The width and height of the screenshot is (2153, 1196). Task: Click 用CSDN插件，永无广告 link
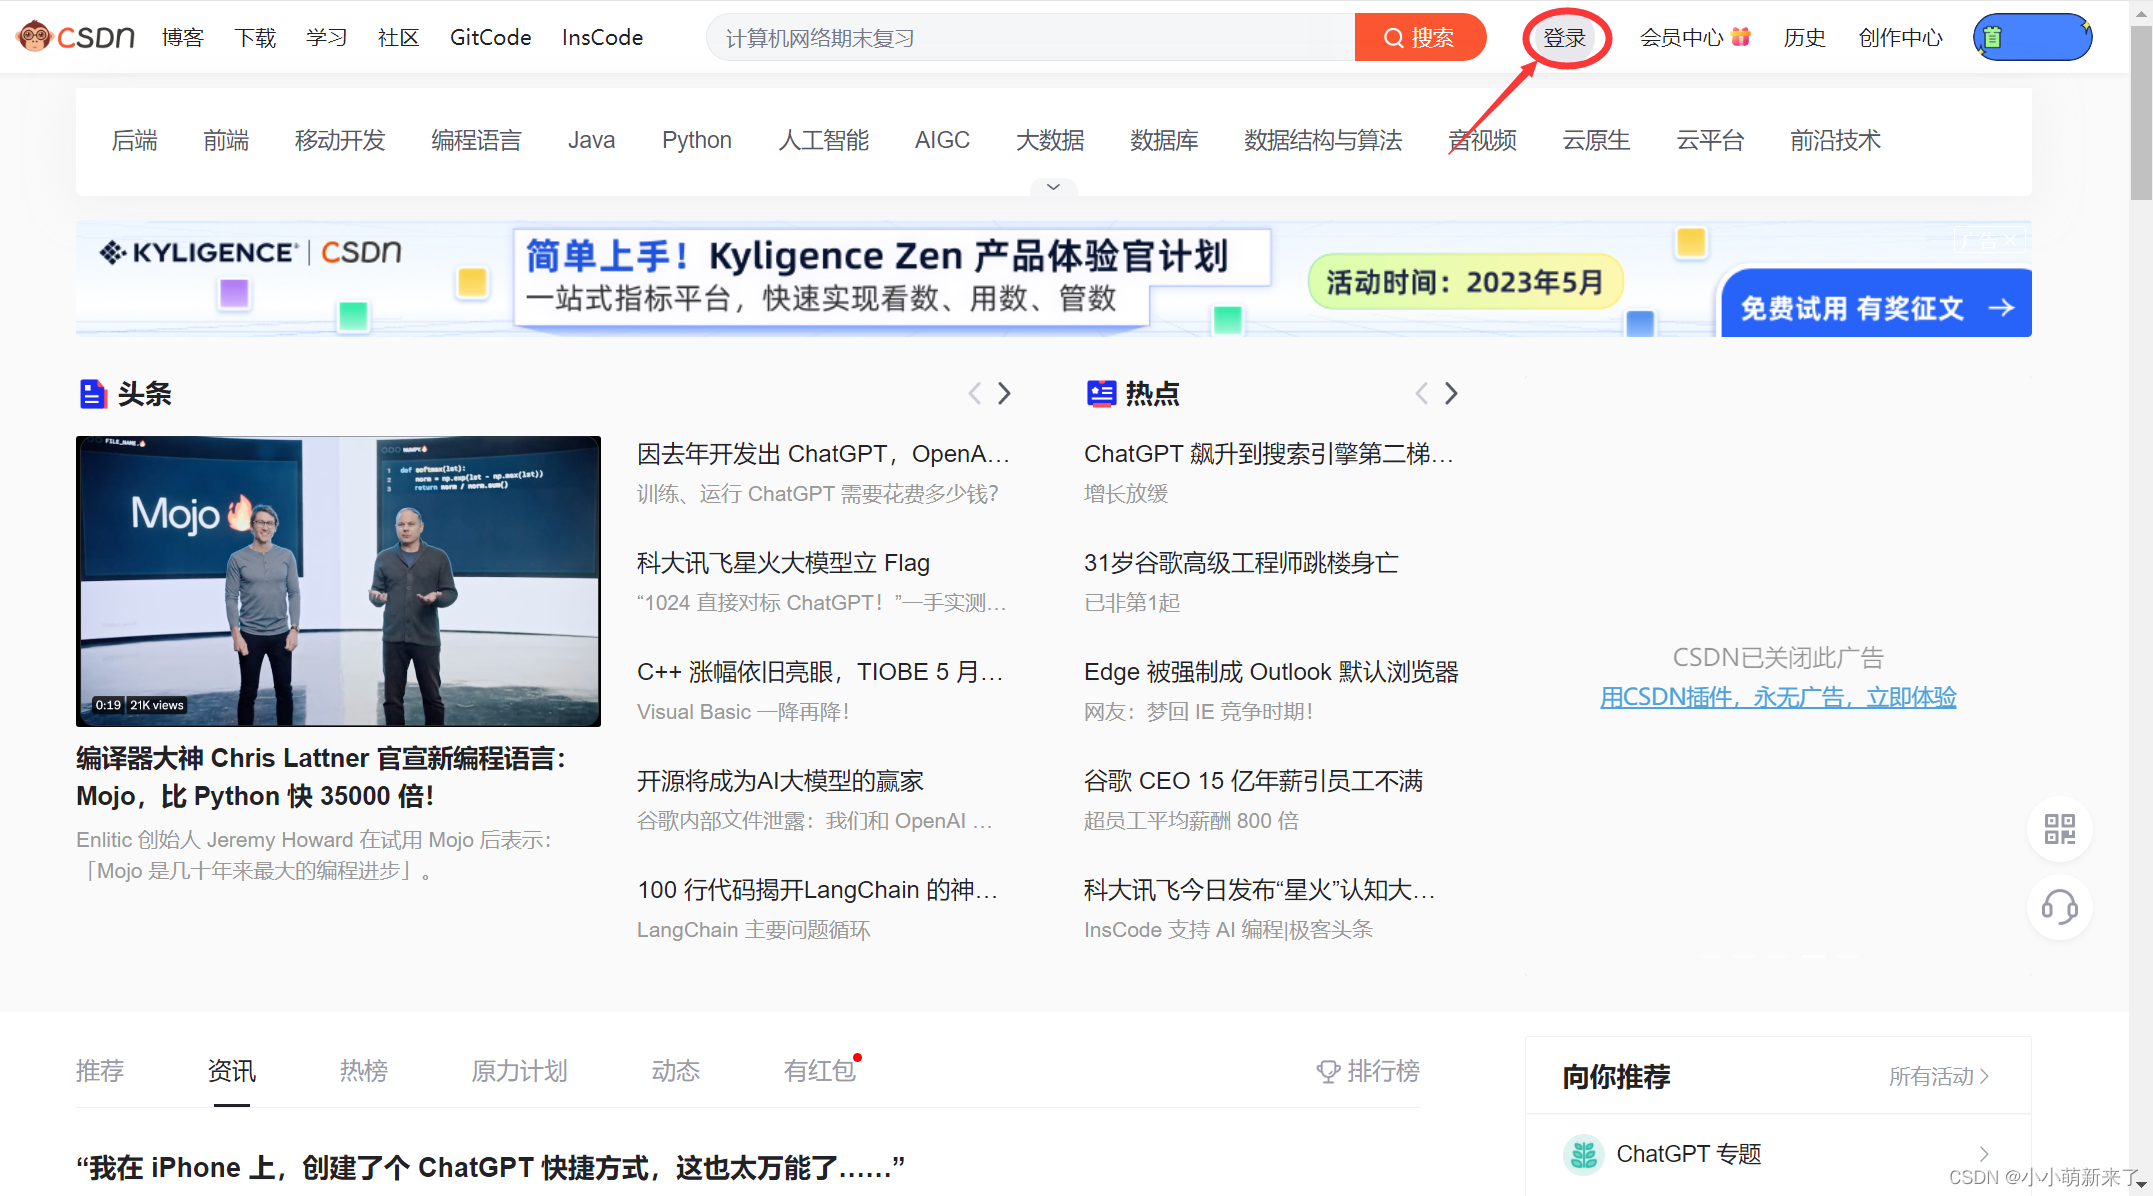click(x=1778, y=697)
